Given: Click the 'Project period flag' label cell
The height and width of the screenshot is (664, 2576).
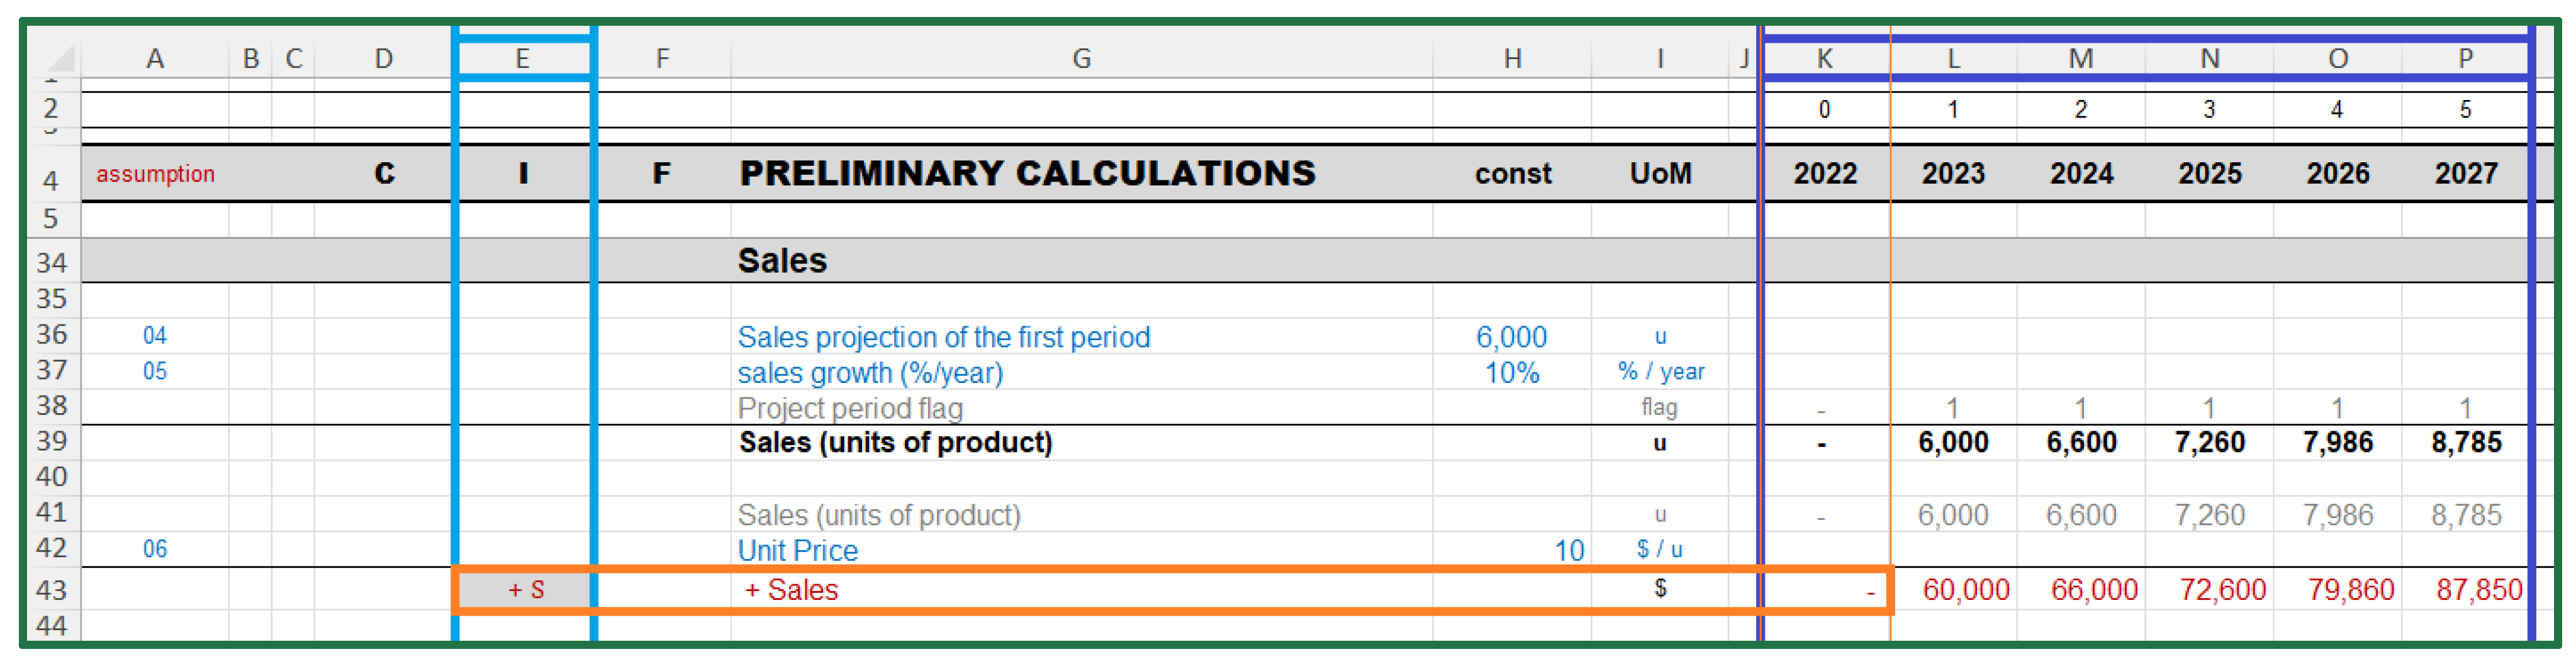Looking at the screenshot, I should (850, 408).
